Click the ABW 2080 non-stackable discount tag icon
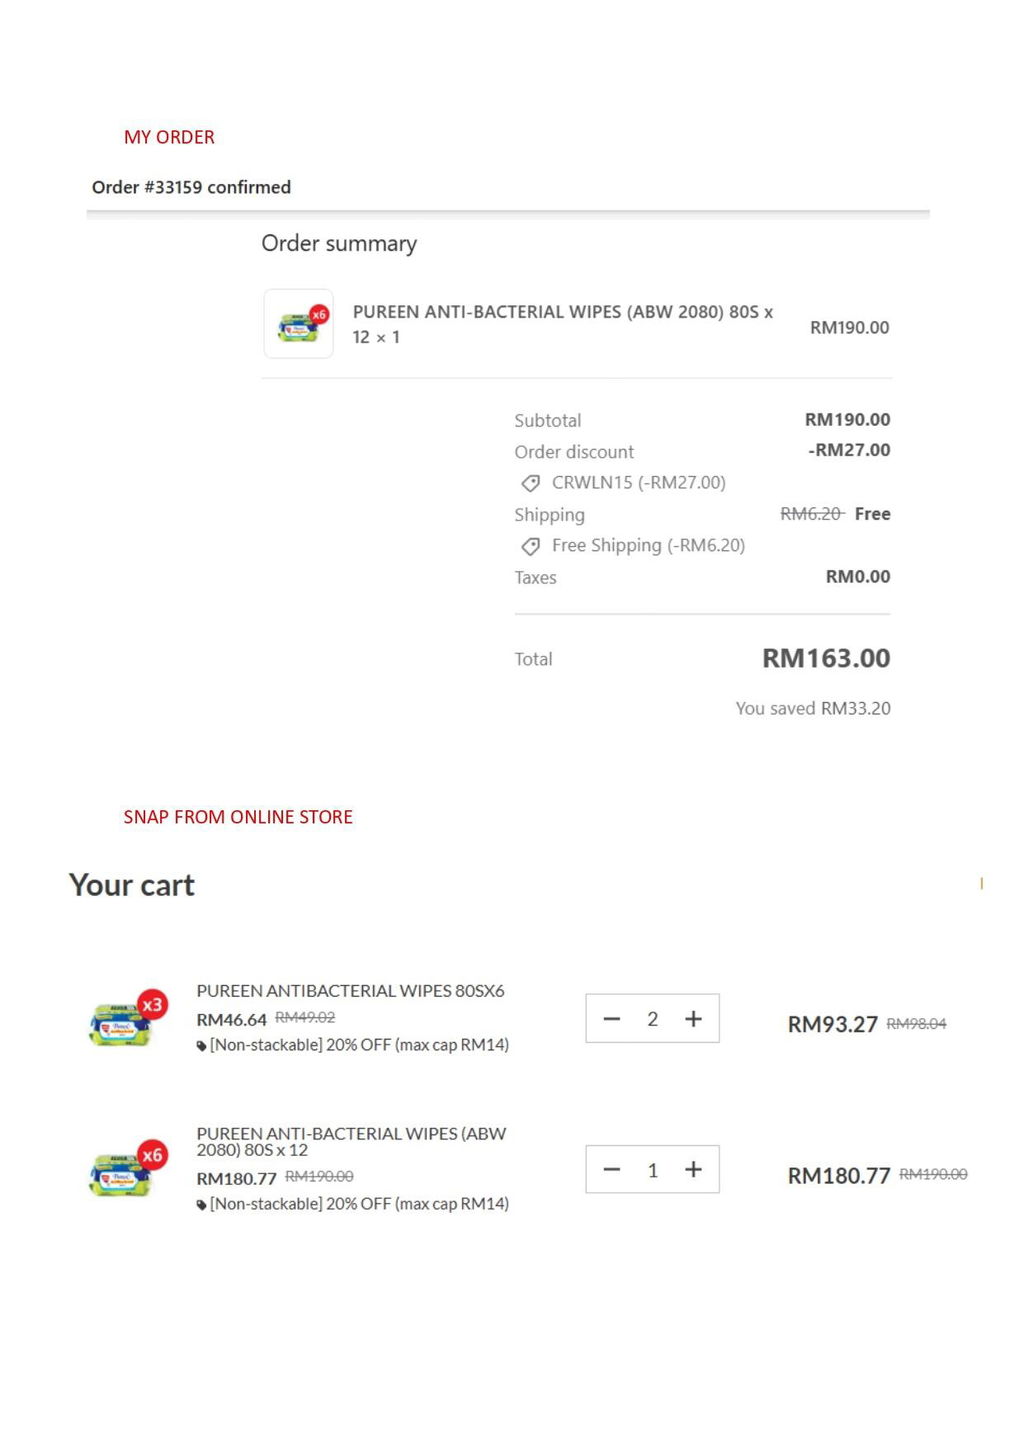The height and width of the screenshot is (1448, 1024). click(x=201, y=1205)
